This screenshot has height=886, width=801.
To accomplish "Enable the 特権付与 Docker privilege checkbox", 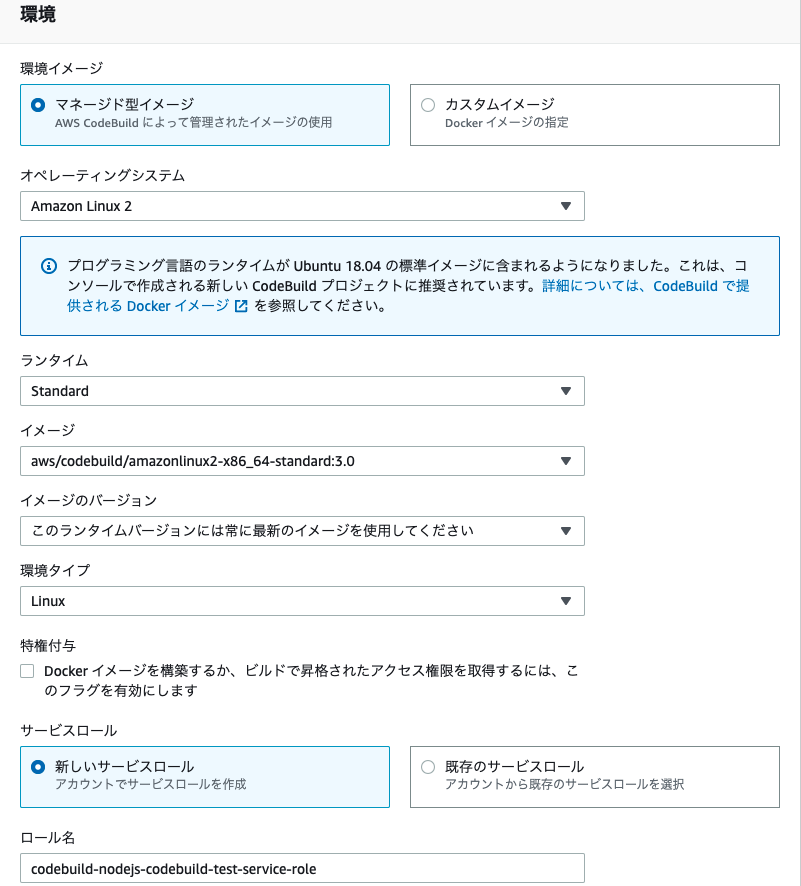I will (x=27, y=670).
